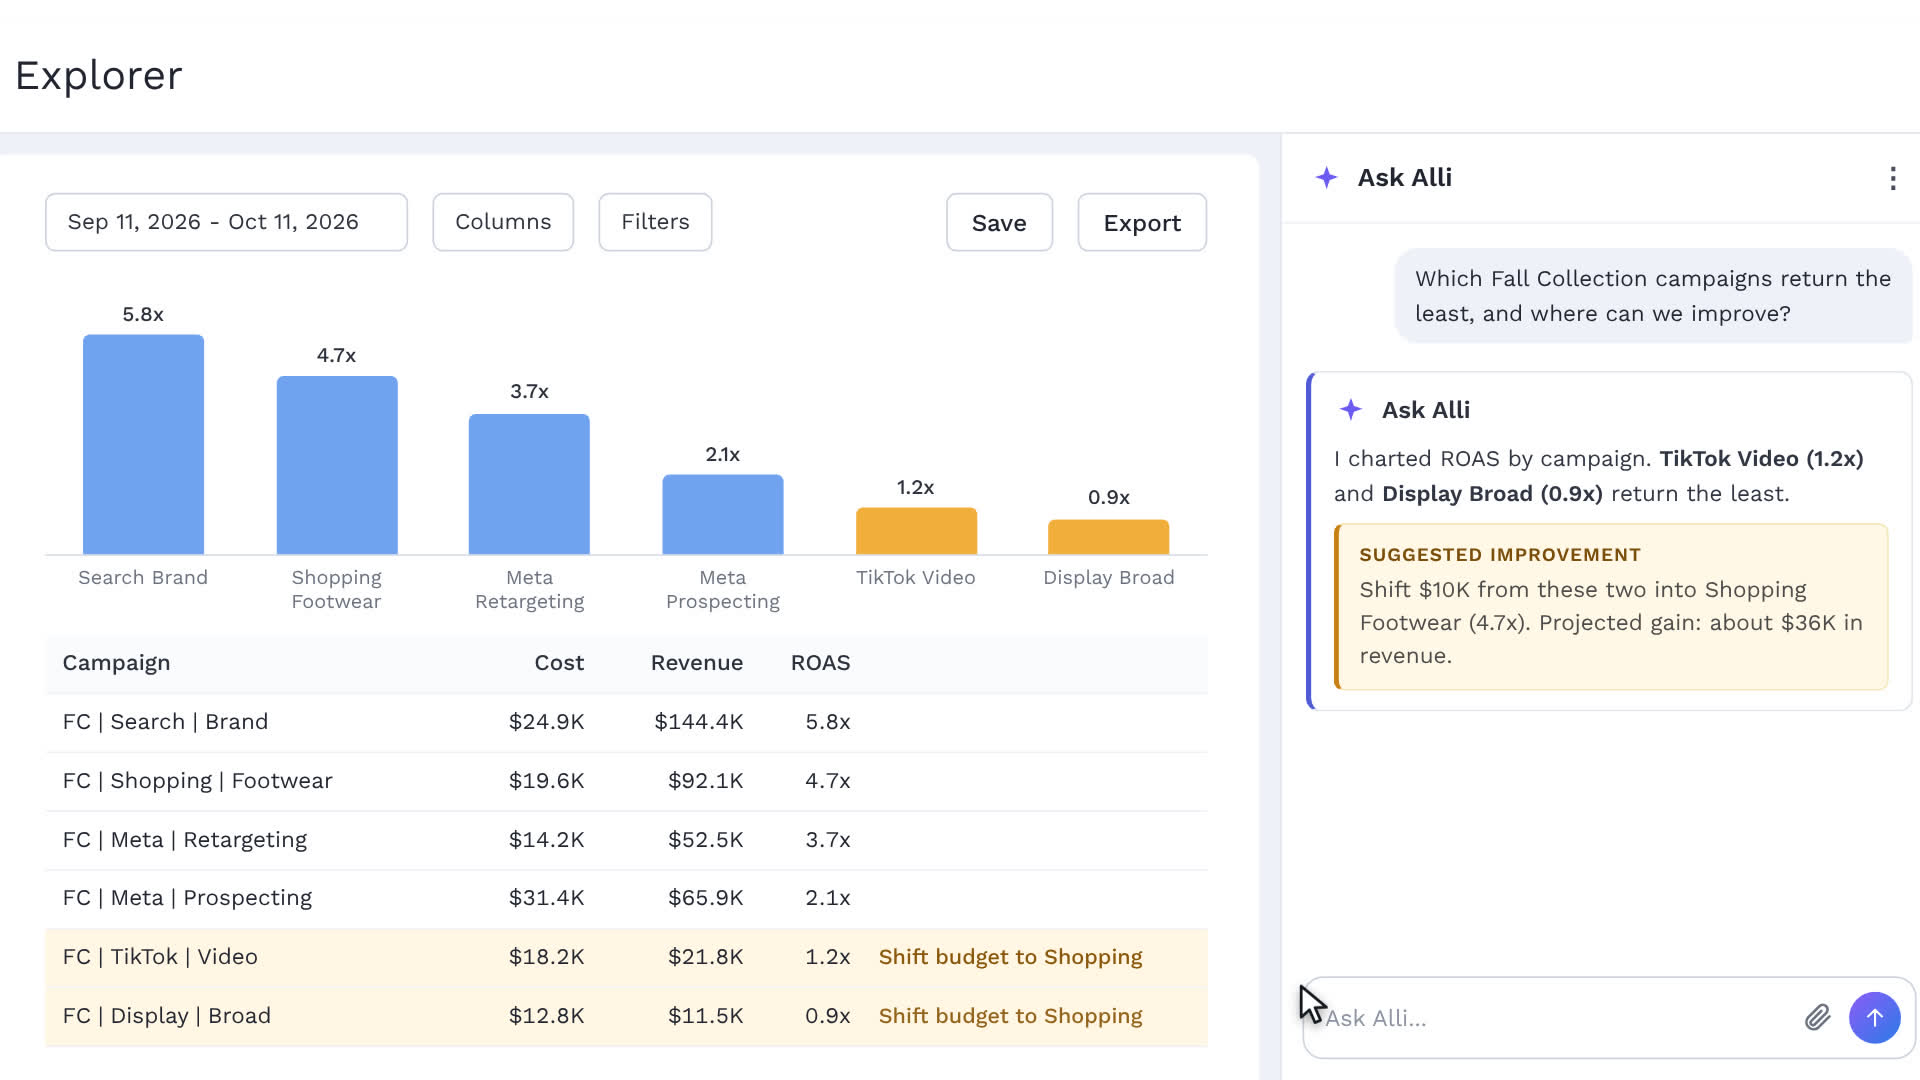Click the sparkle icon in Alli's reply
The image size is (1920, 1080).
(1350, 410)
